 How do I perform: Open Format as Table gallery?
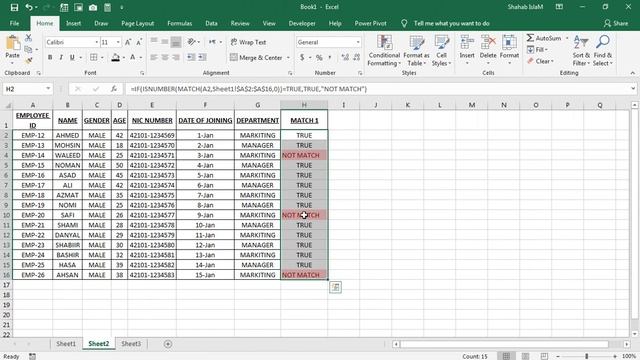click(x=416, y=51)
